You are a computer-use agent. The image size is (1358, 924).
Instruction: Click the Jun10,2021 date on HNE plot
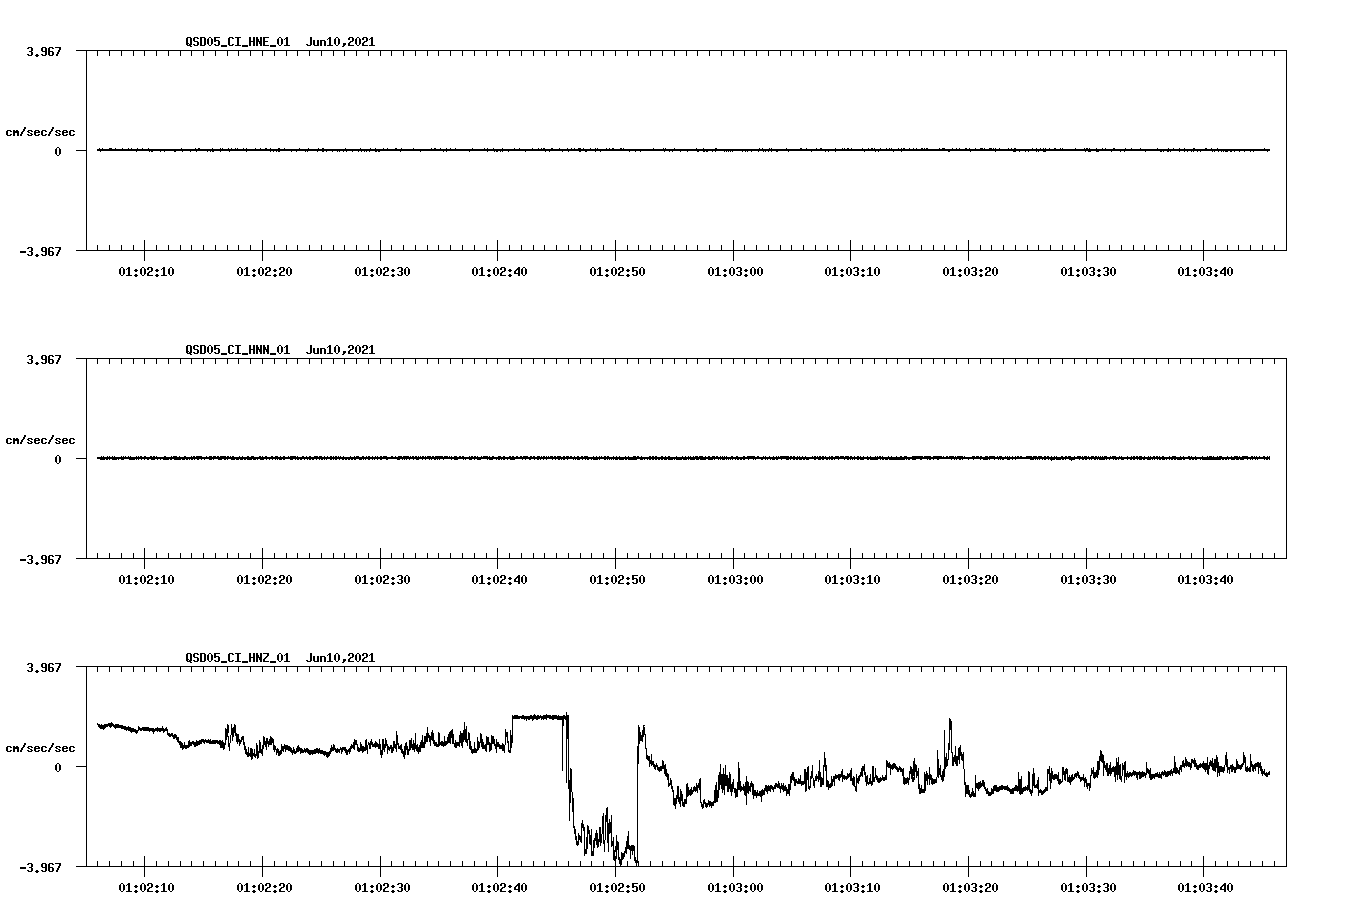coord(341,42)
